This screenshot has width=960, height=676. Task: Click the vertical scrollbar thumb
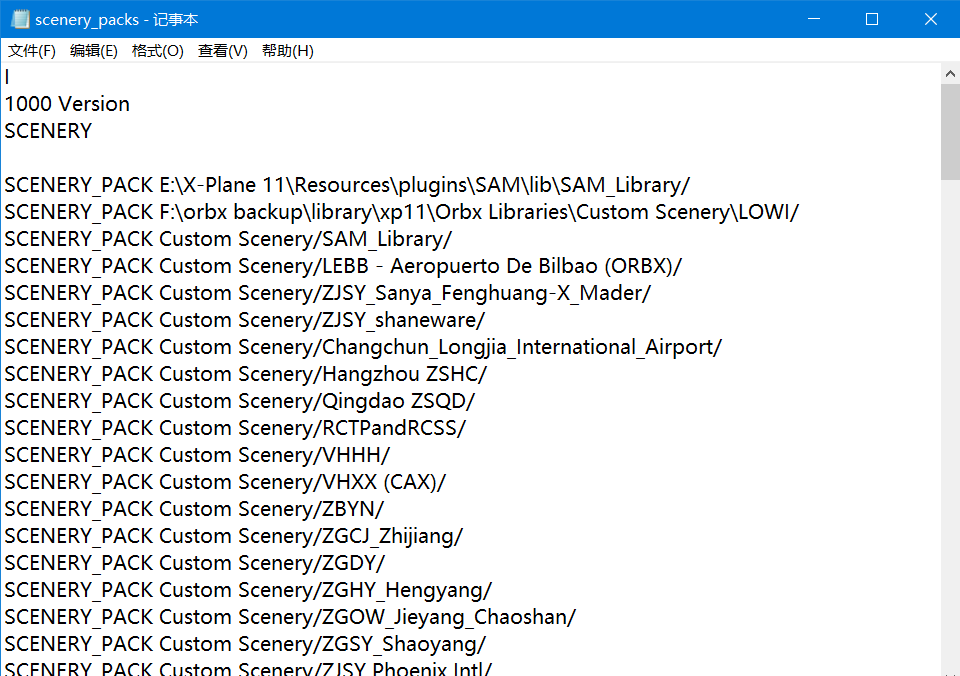pyautogui.click(x=950, y=132)
